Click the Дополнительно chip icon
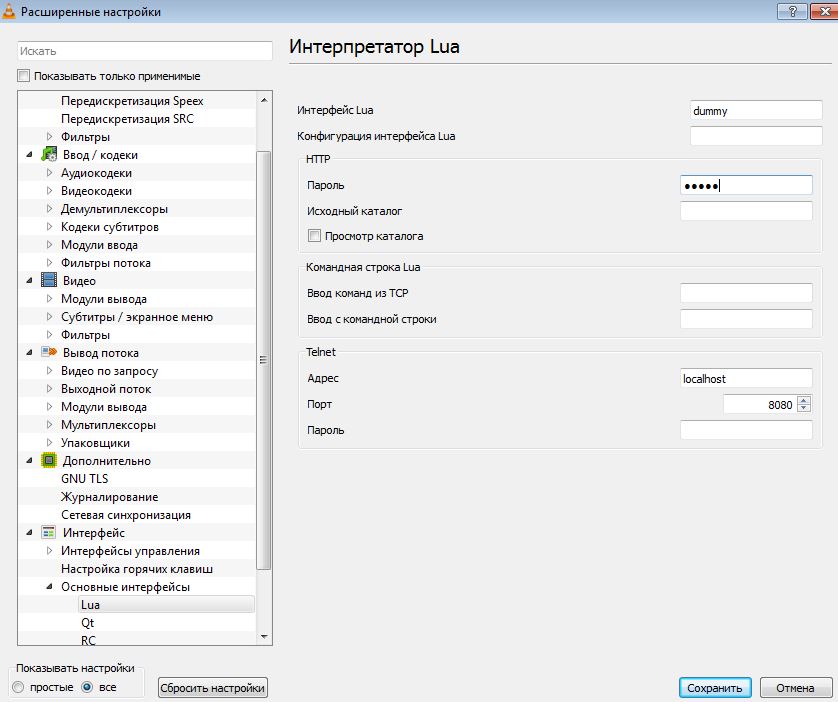 point(49,460)
